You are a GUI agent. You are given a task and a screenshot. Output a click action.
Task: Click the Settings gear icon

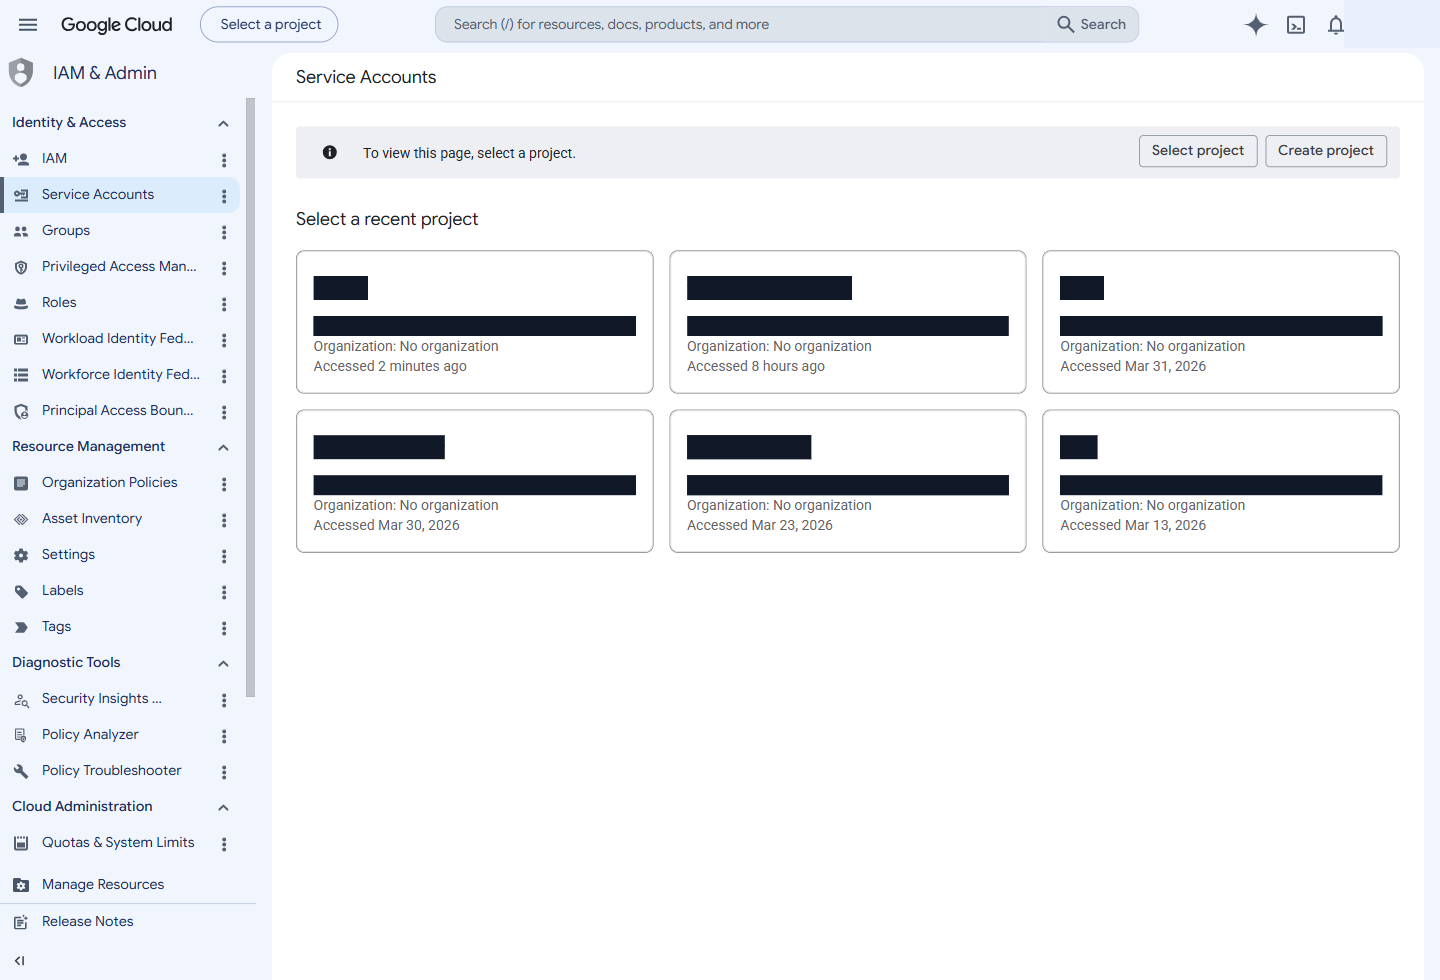(x=21, y=555)
